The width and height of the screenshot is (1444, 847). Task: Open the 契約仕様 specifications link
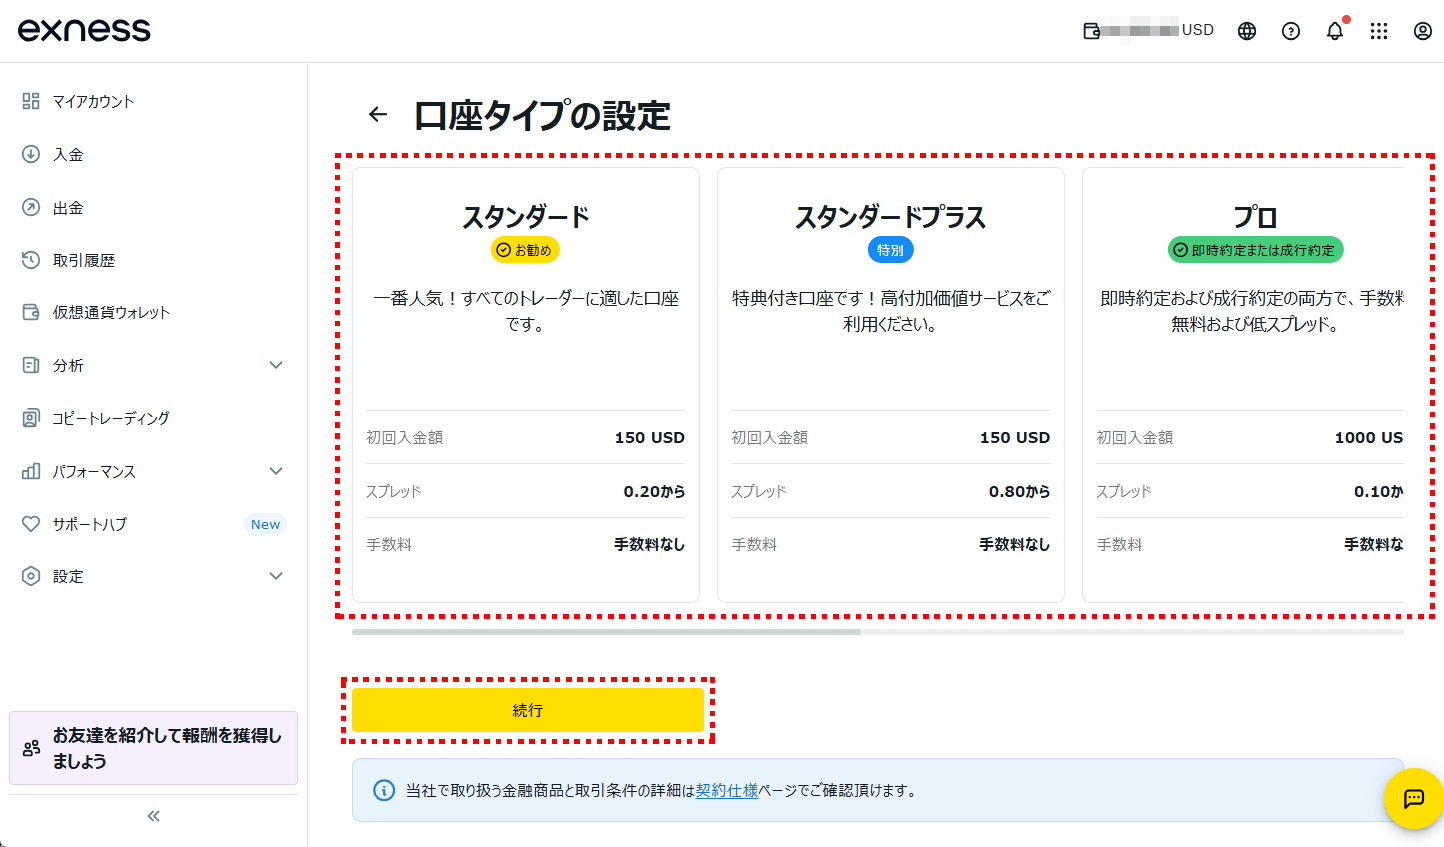tap(726, 790)
